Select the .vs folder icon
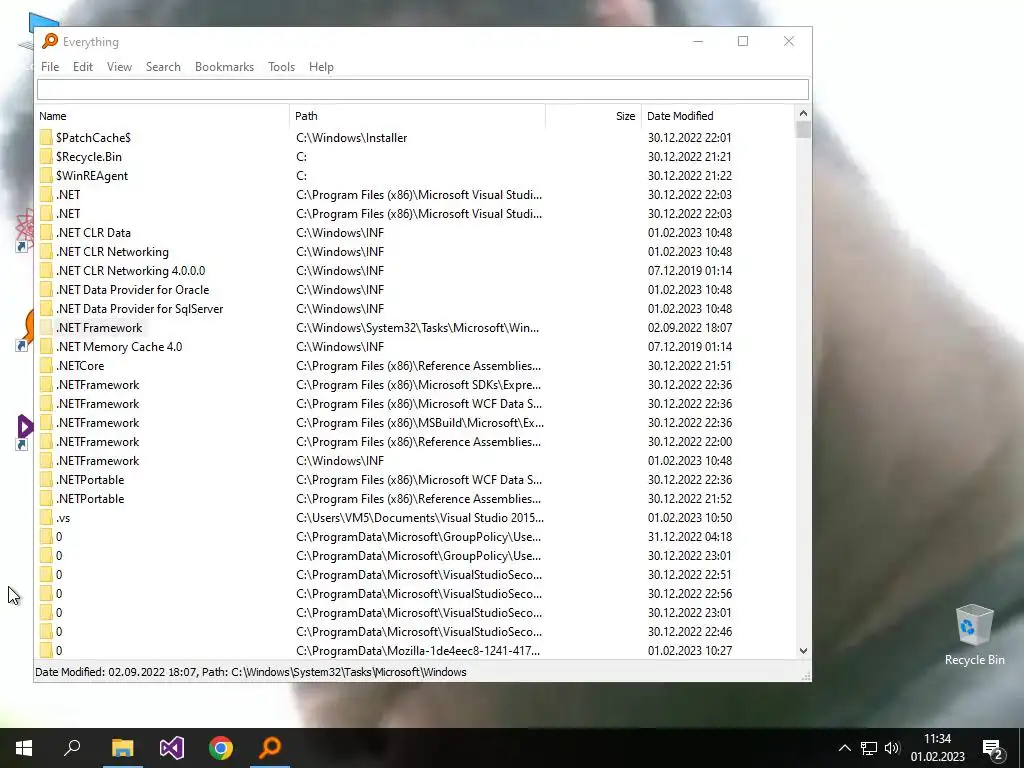This screenshot has height=768, width=1024. (46, 518)
